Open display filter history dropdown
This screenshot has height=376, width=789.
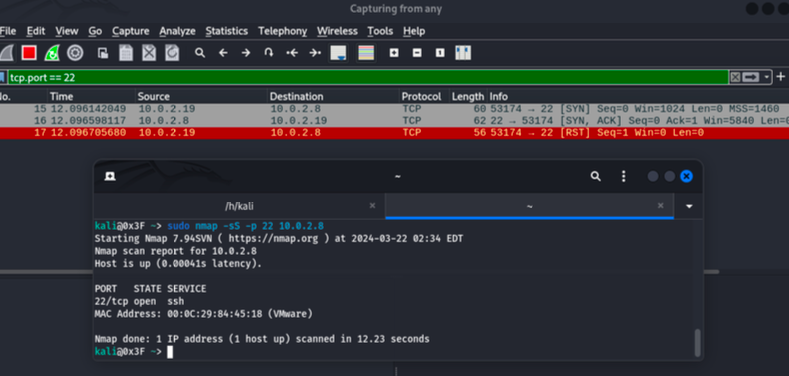[766, 77]
